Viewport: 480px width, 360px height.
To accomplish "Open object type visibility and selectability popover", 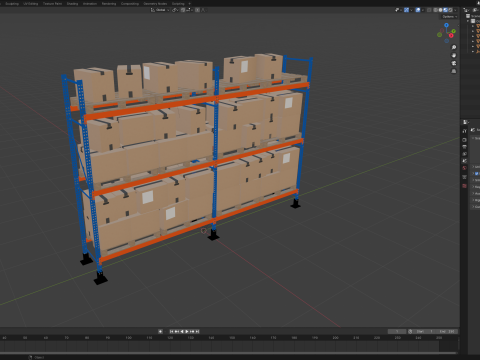I will tap(398, 10).
